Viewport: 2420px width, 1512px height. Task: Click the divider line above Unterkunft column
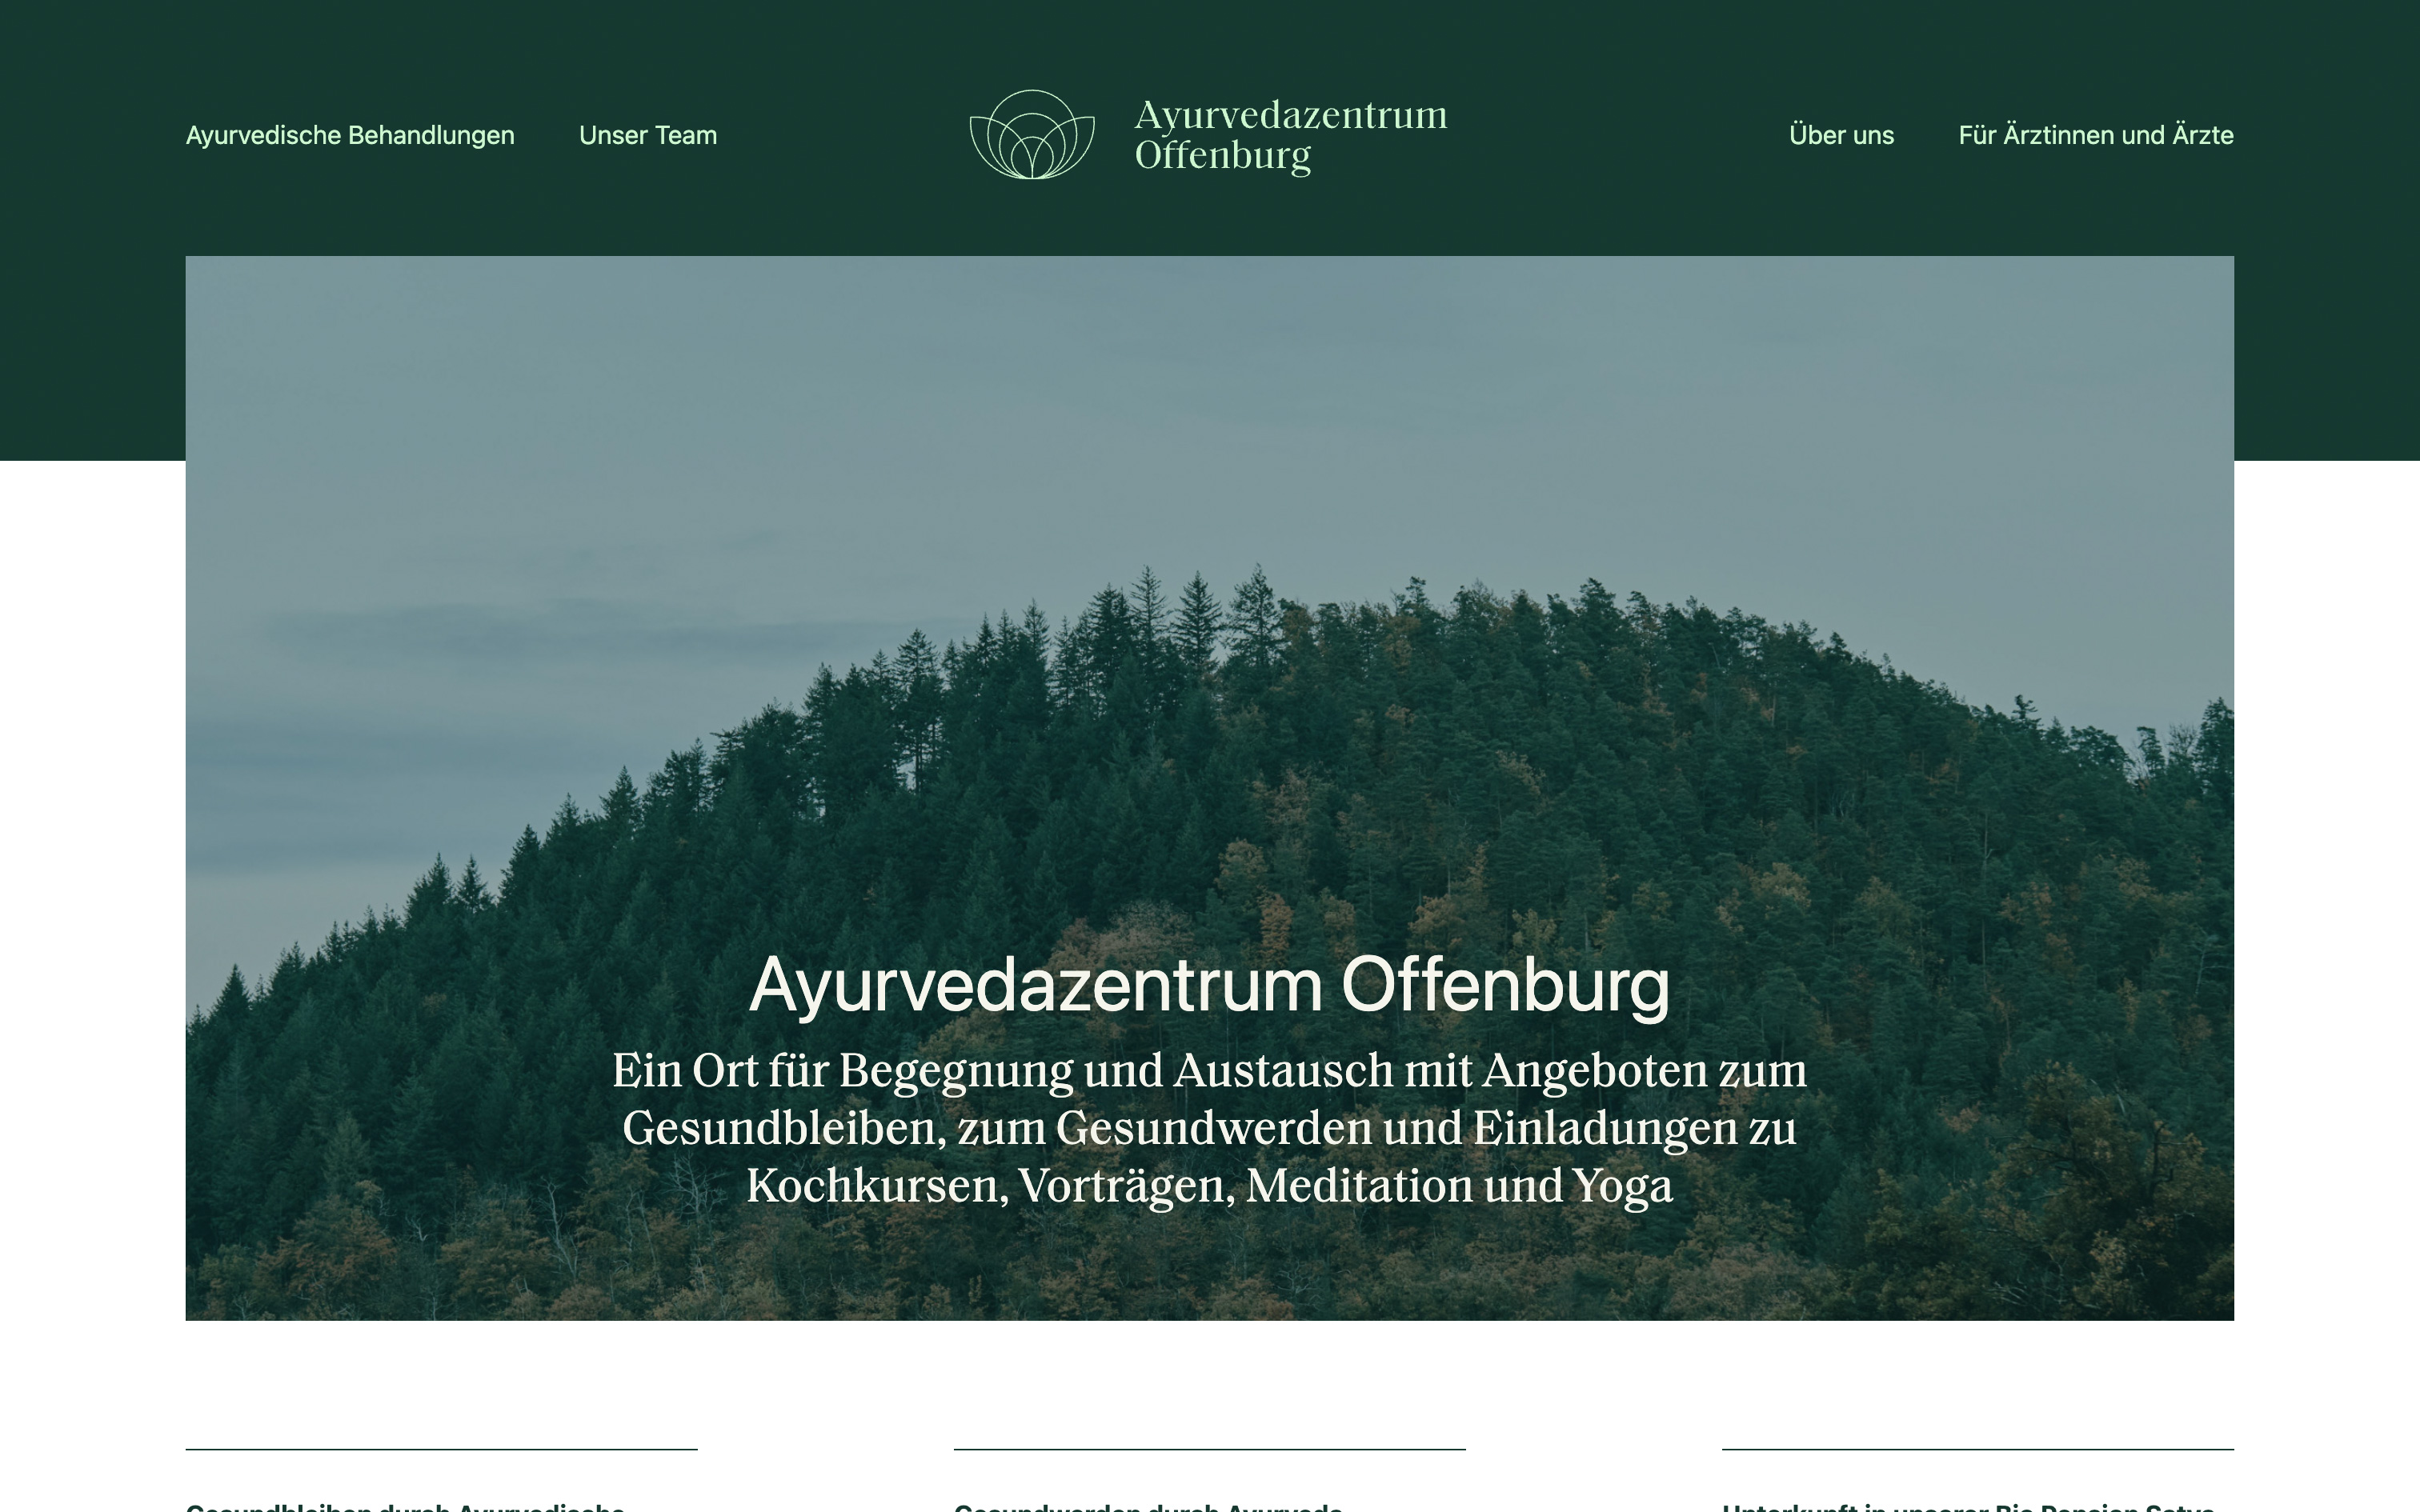point(1978,1449)
